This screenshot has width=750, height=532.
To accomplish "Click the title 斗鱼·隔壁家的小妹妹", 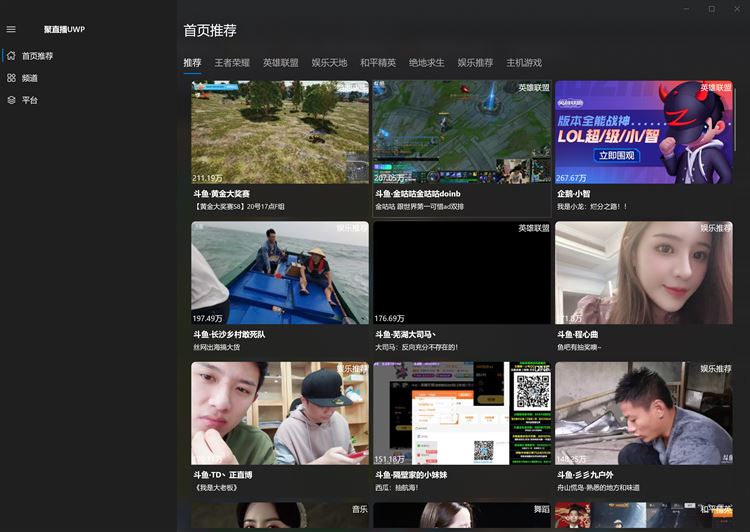I will coord(411,475).
